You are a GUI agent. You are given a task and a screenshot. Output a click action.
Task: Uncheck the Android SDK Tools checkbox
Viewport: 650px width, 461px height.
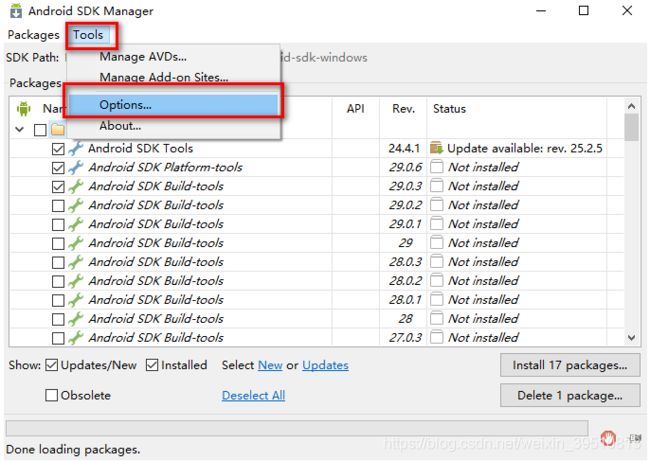tap(58, 149)
